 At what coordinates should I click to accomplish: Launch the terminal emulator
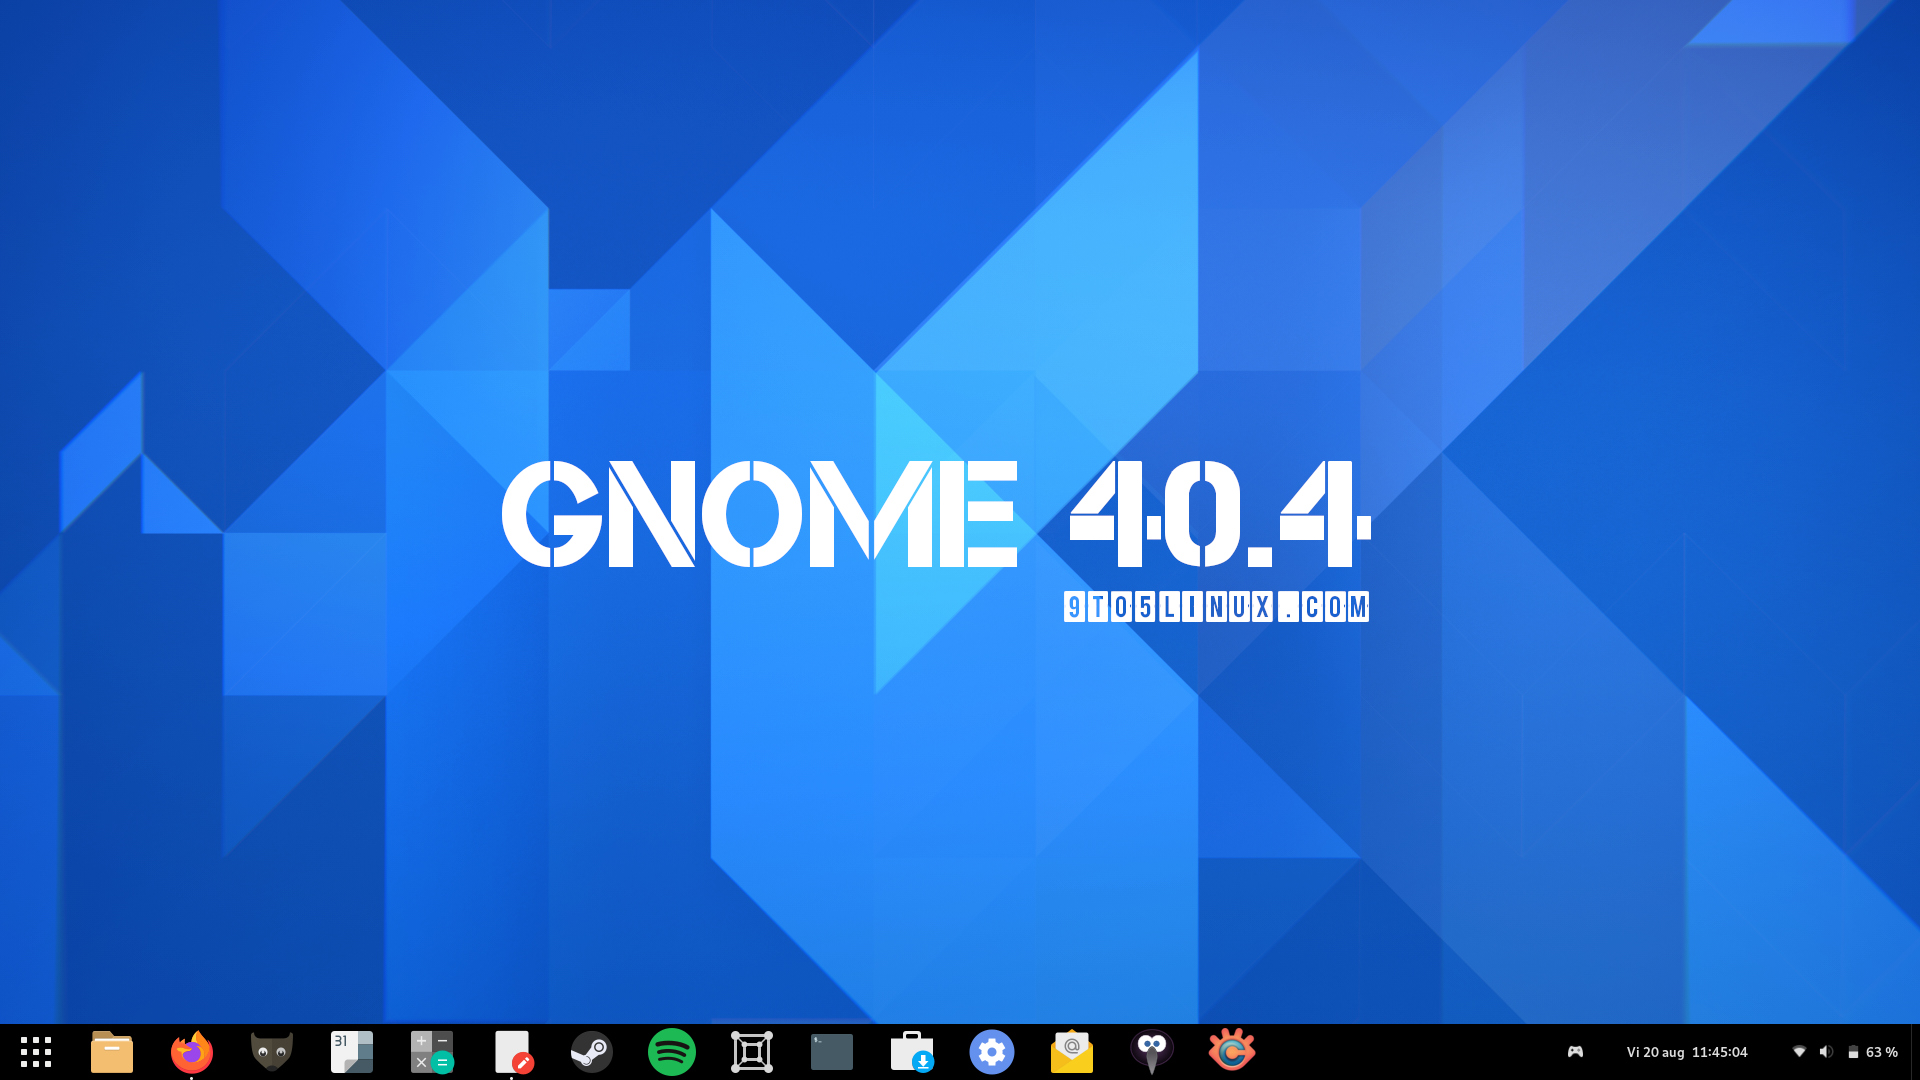tap(831, 1052)
